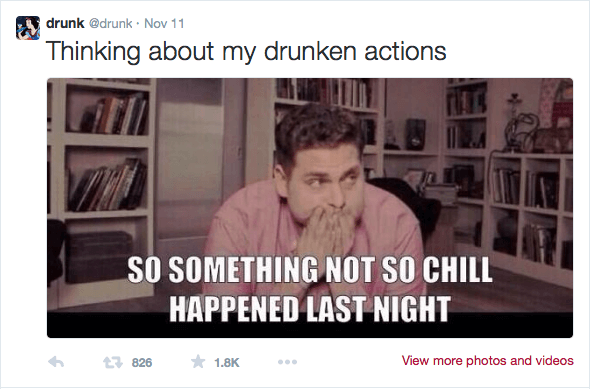The image size is (590, 389).
Task: Click the dot separator before Nov 11
Action: click(x=138, y=24)
